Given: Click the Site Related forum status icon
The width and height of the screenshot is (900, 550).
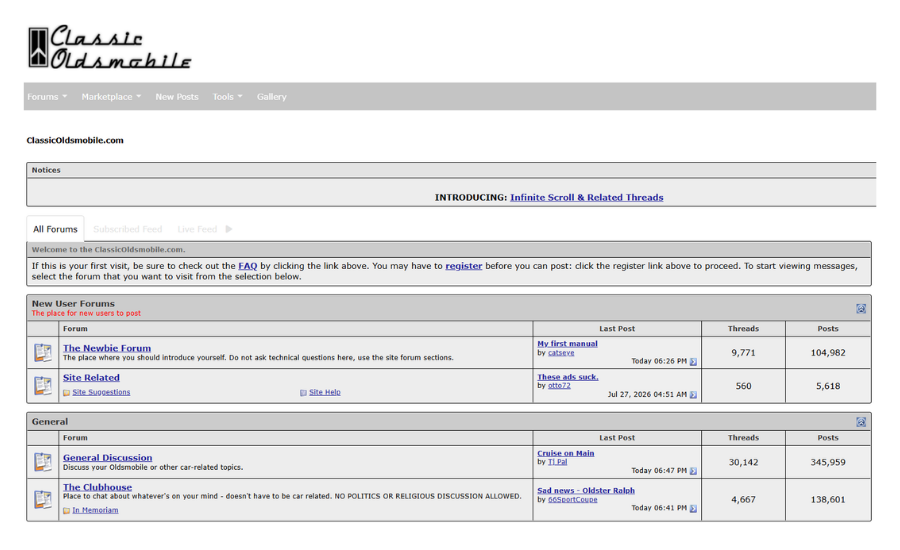Looking at the screenshot, I should [x=43, y=386].
